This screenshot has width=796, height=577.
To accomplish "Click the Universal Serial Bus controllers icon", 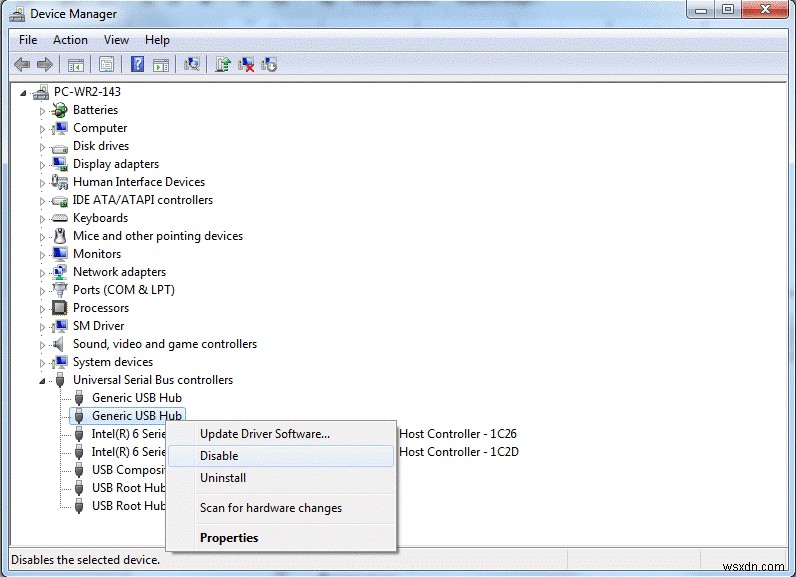I will pyautogui.click(x=60, y=380).
